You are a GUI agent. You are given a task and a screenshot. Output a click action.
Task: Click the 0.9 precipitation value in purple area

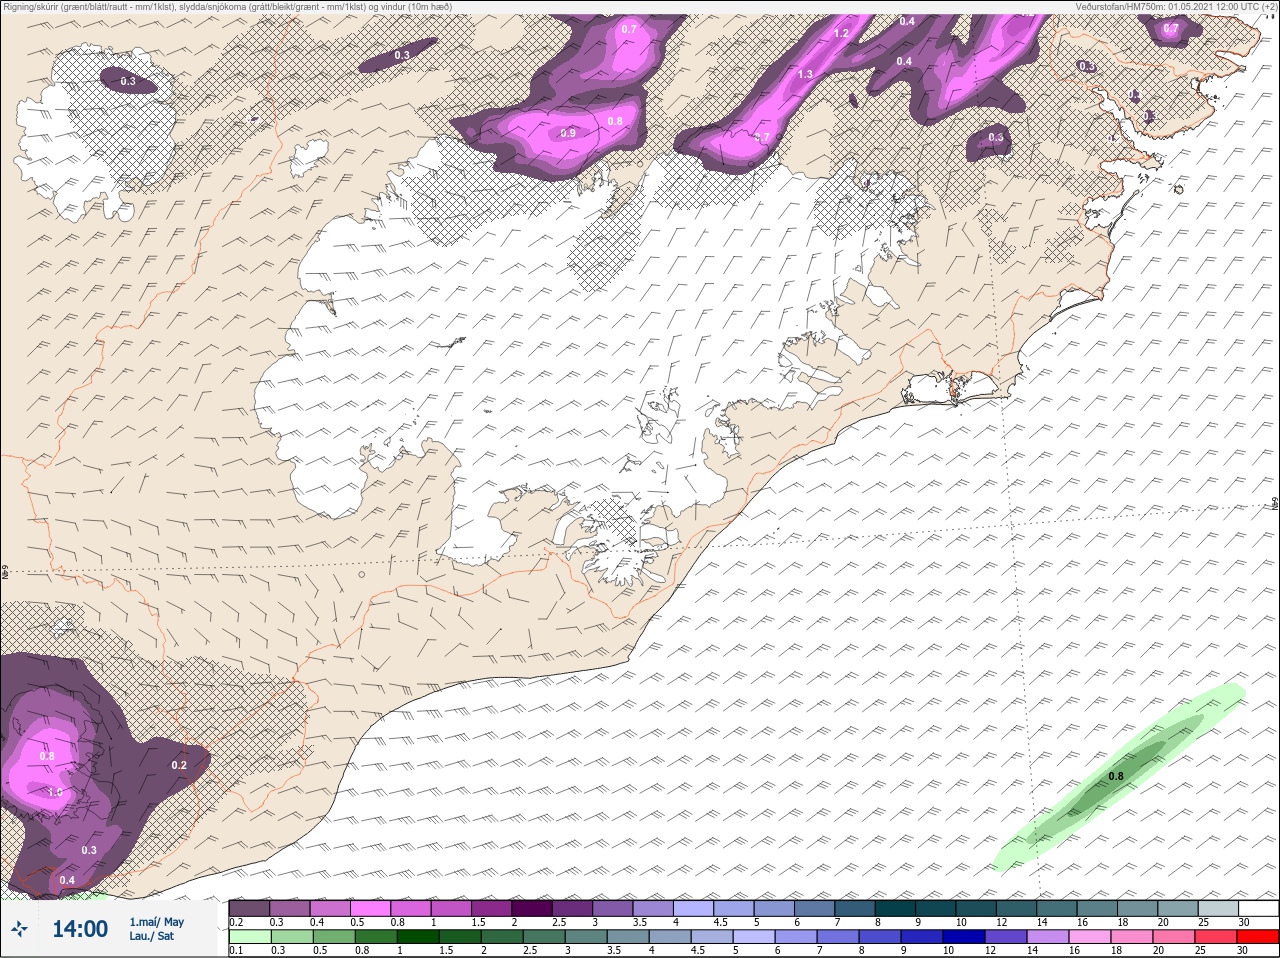click(568, 133)
